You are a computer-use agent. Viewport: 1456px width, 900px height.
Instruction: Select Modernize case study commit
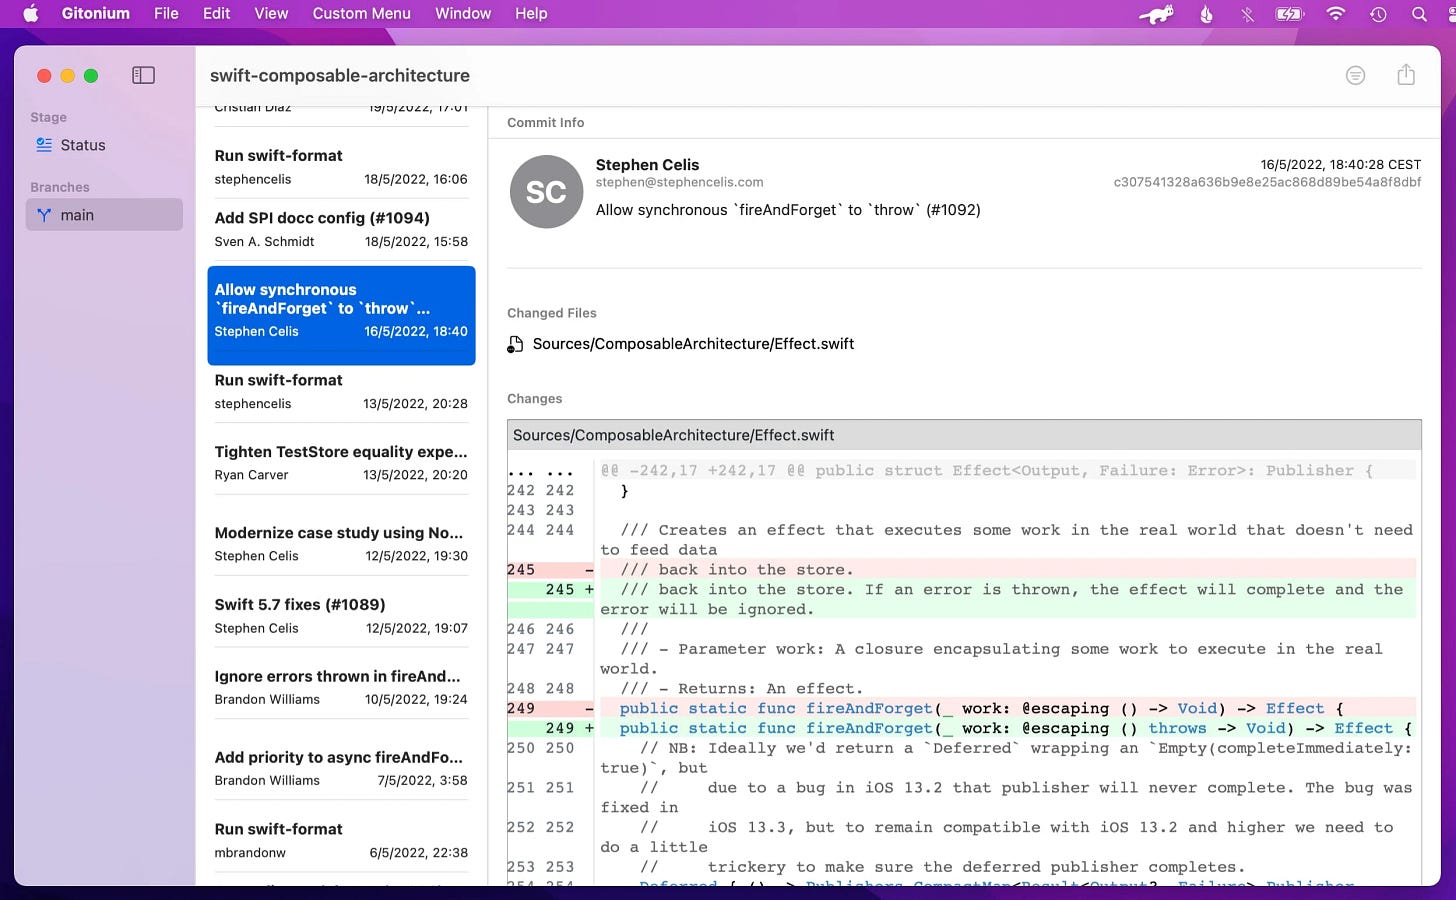(341, 544)
